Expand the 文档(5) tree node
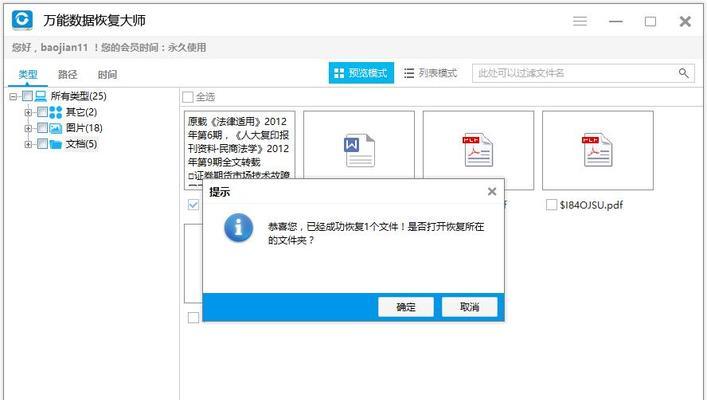707x400 pixels. [28, 144]
